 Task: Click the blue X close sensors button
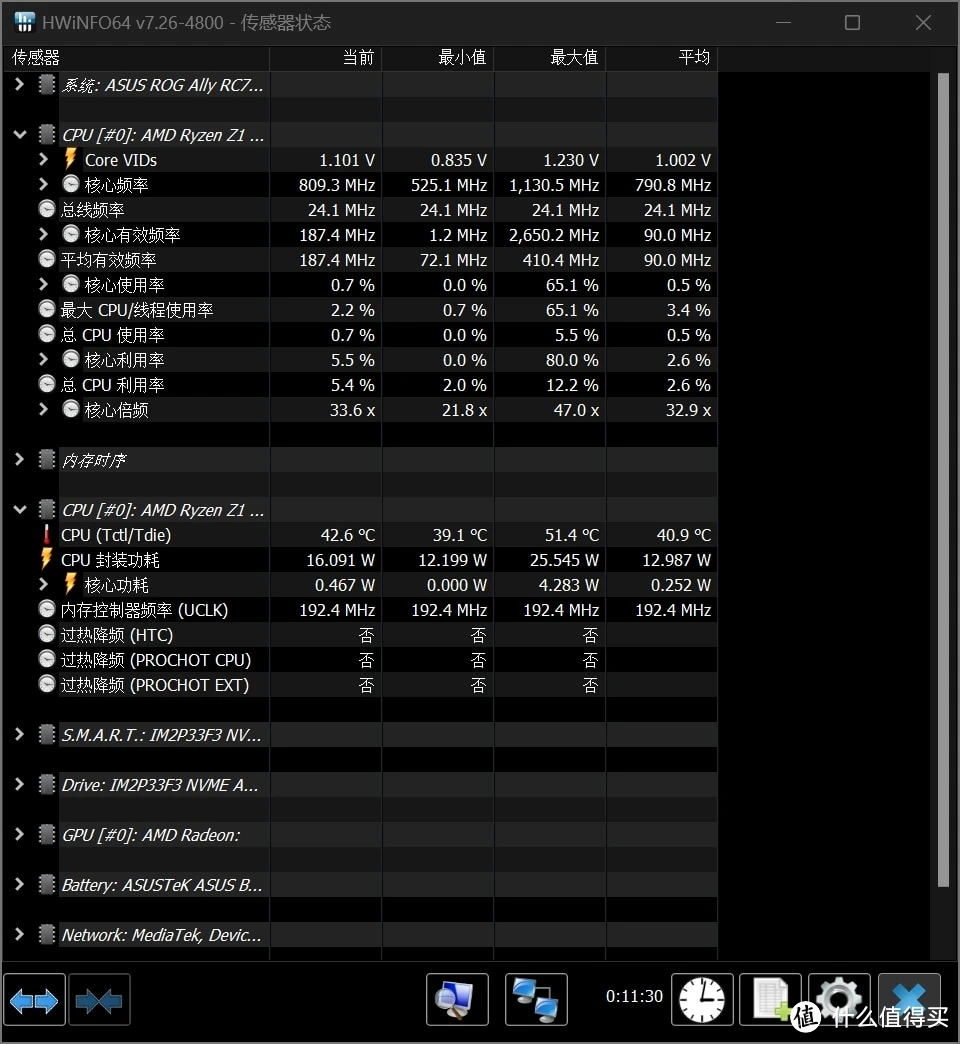tap(909, 1000)
